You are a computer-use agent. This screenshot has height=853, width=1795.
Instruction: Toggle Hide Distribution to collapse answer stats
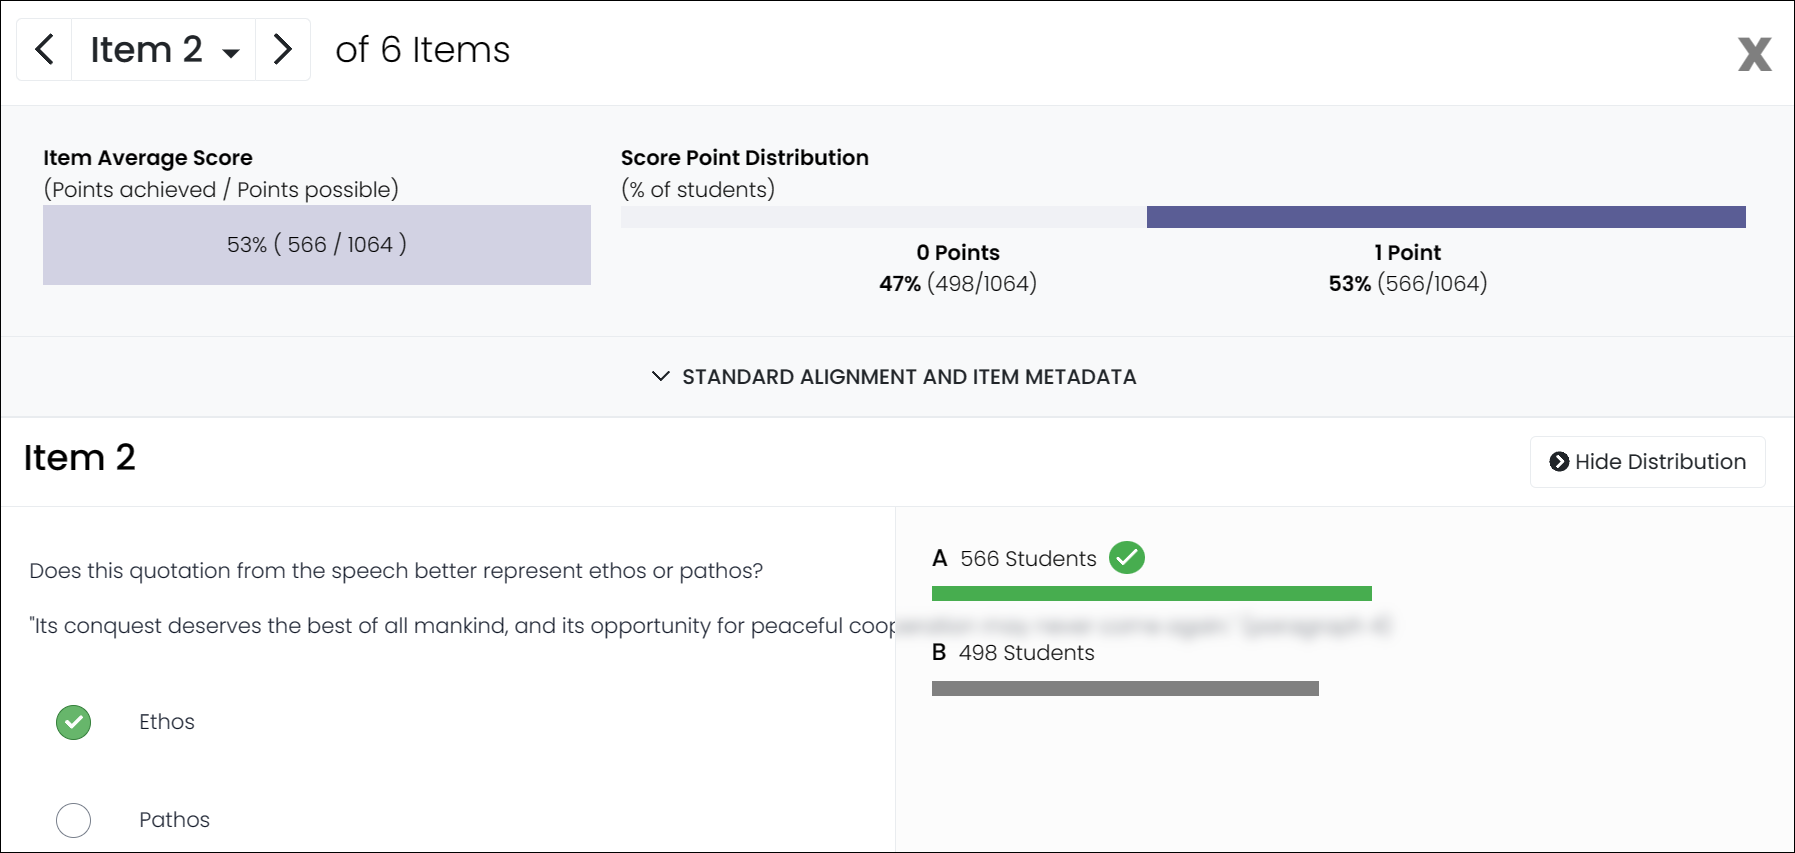point(1647,461)
